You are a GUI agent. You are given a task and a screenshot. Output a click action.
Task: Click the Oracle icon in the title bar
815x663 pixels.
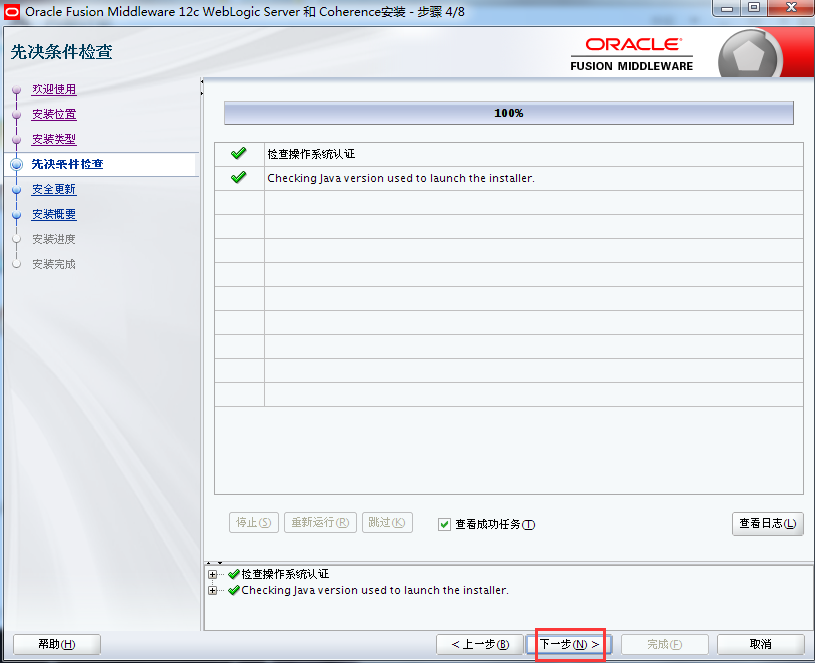pos(11,12)
